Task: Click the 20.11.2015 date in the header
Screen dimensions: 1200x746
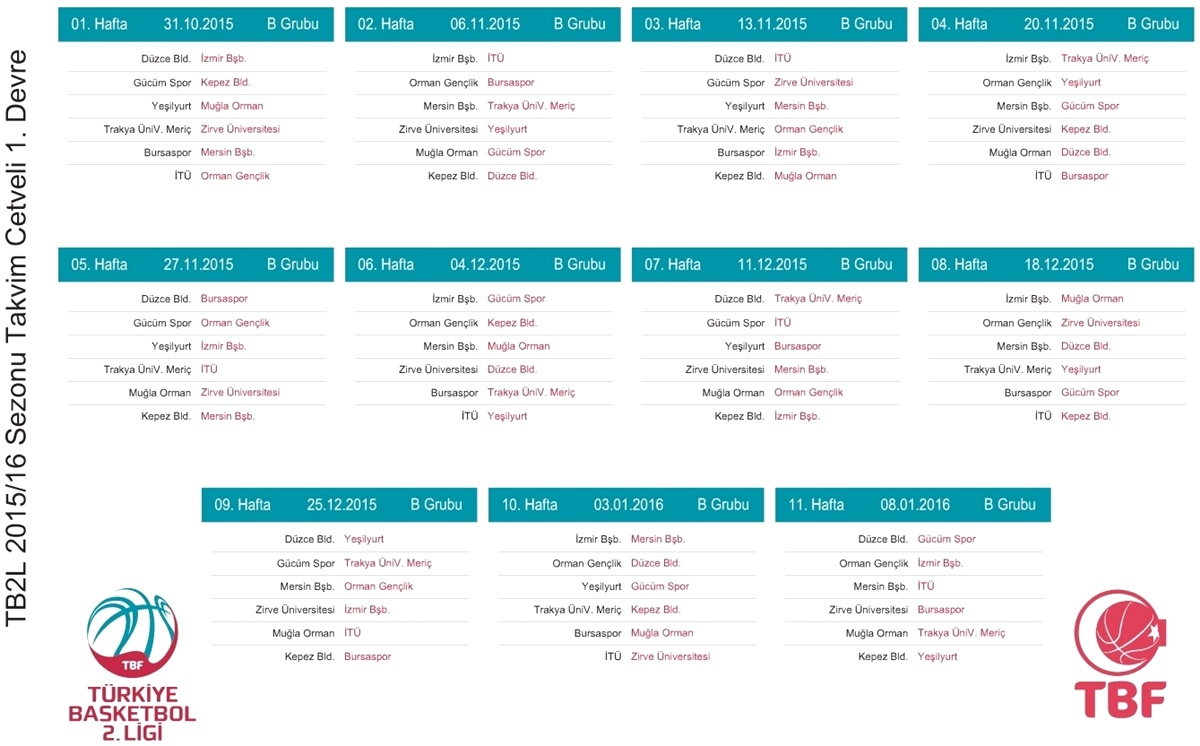Action: point(1058,24)
